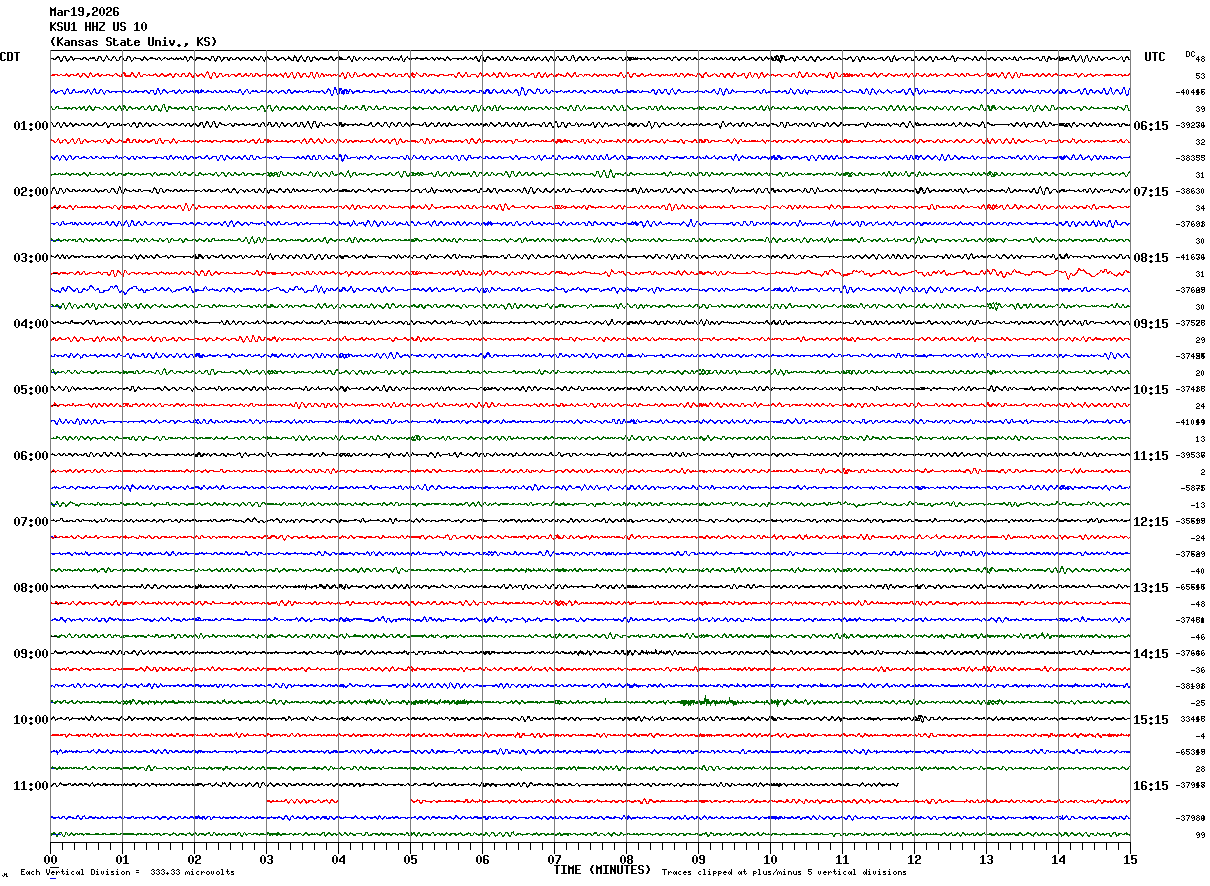Select the 11:00 CDT row label
The width and height of the screenshot is (1210, 886).
(x=30, y=786)
